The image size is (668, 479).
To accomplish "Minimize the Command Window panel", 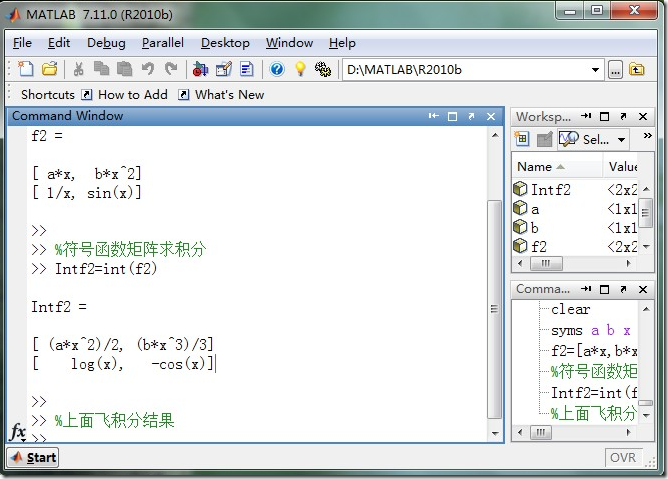I will 434,116.
